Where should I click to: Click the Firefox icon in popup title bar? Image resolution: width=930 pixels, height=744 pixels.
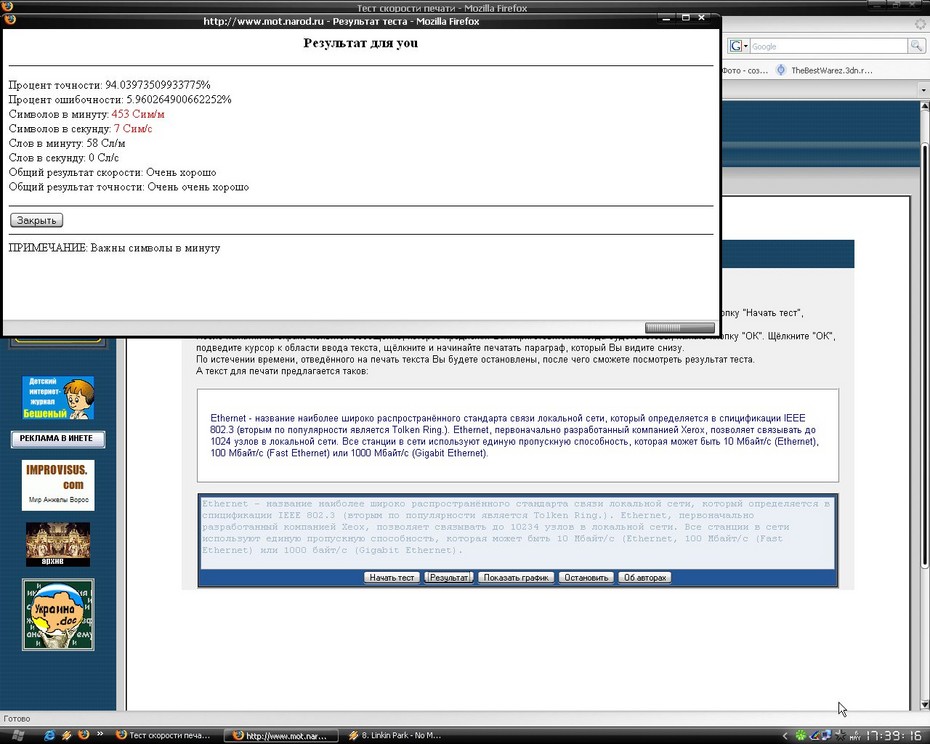(x=9, y=20)
